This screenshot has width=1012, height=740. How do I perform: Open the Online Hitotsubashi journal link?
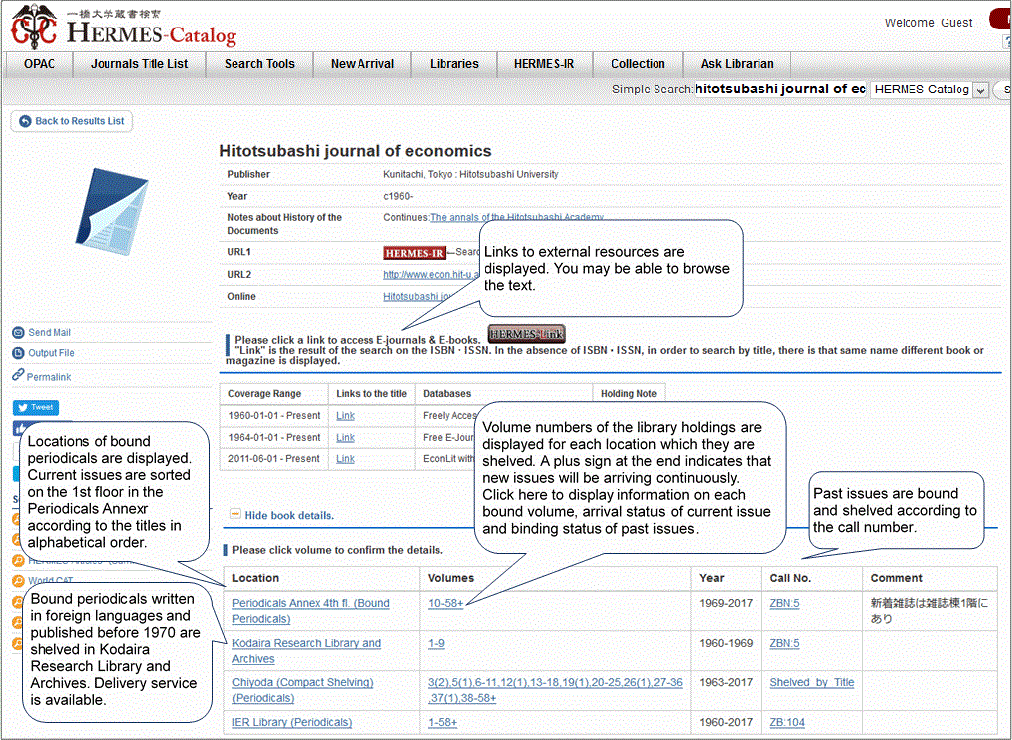click(x=418, y=297)
